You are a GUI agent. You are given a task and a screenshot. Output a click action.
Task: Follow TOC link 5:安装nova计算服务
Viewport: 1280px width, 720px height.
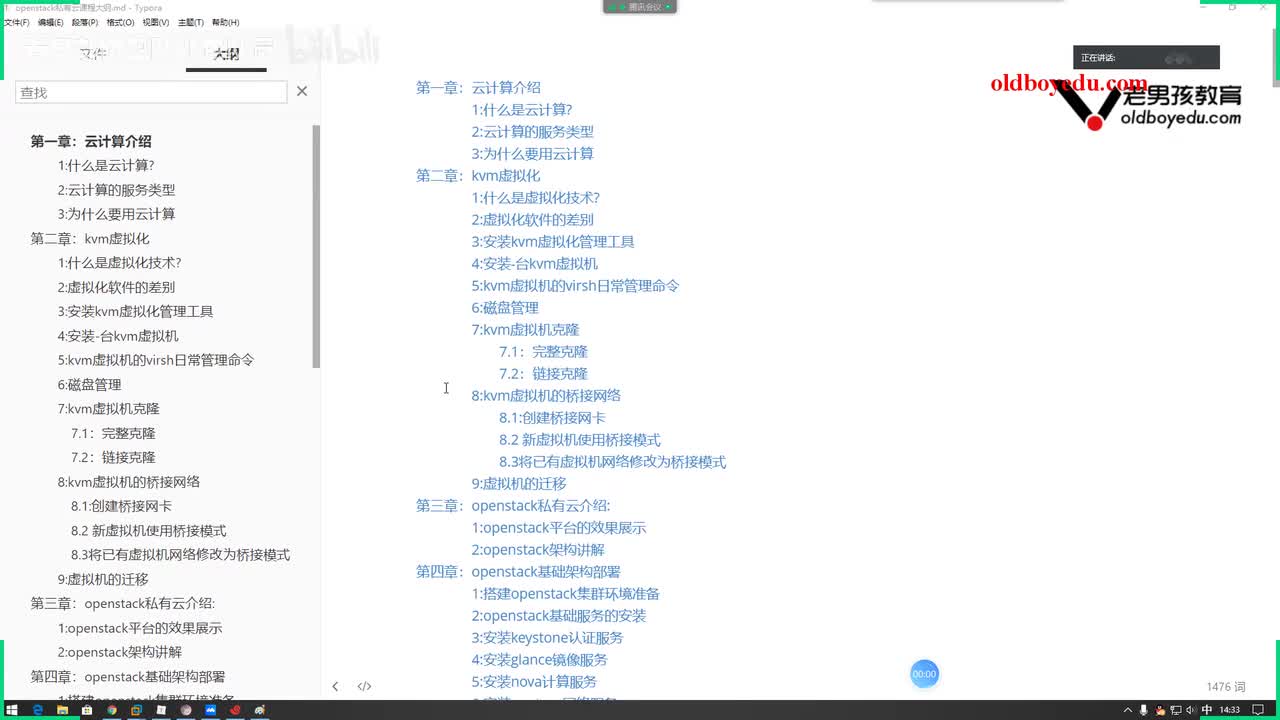coord(534,681)
